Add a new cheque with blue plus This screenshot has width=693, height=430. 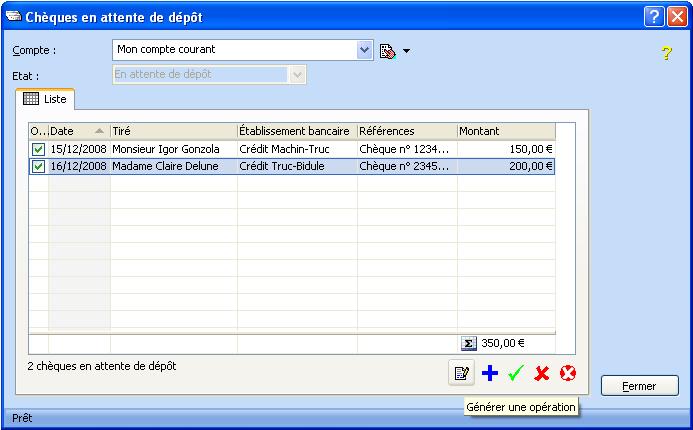[x=489, y=374]
